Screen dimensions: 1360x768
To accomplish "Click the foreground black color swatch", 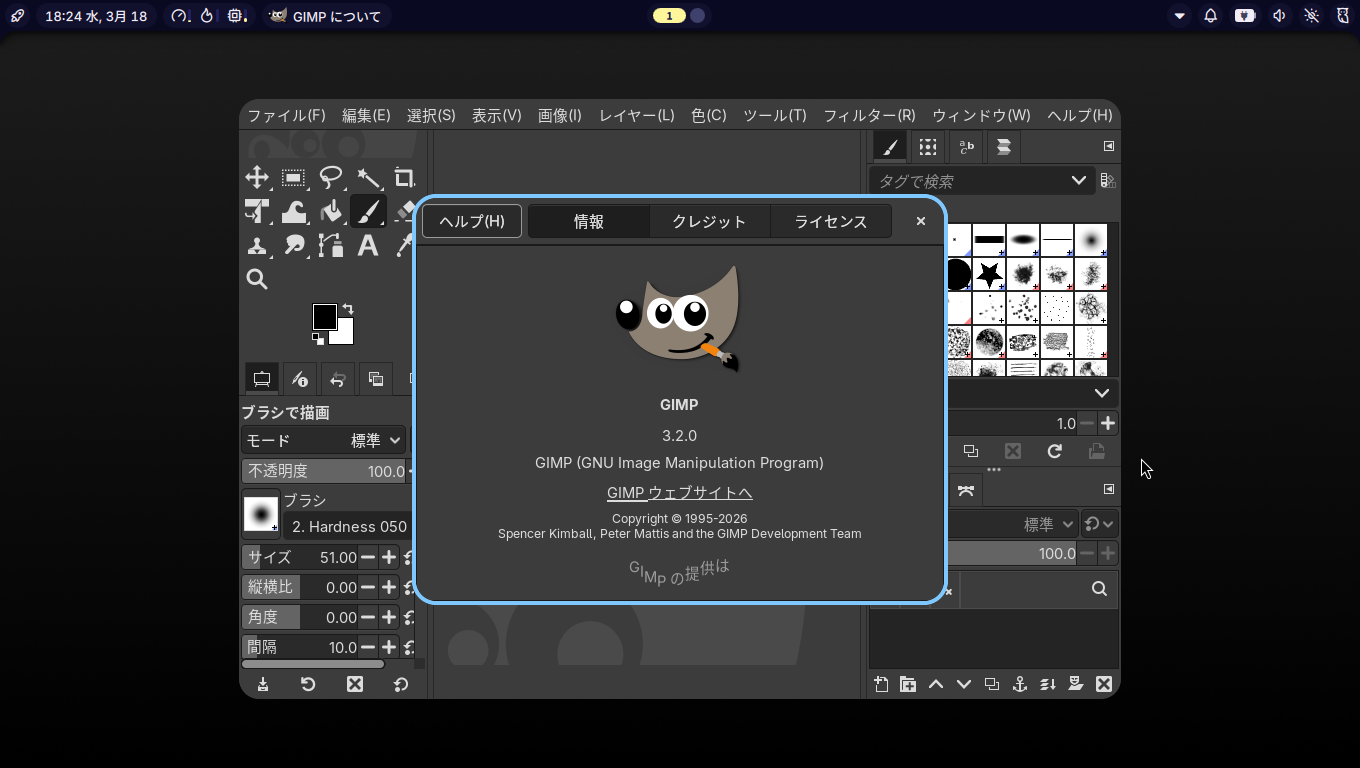I will point(322,315).
